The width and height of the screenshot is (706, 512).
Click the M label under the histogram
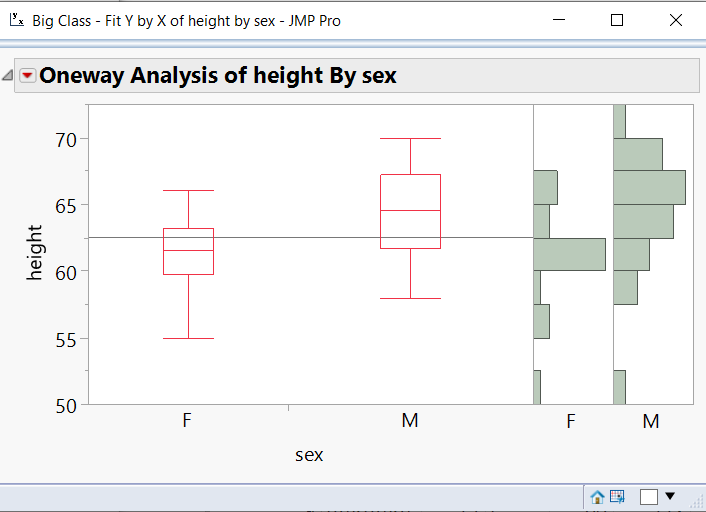point(651,422)
